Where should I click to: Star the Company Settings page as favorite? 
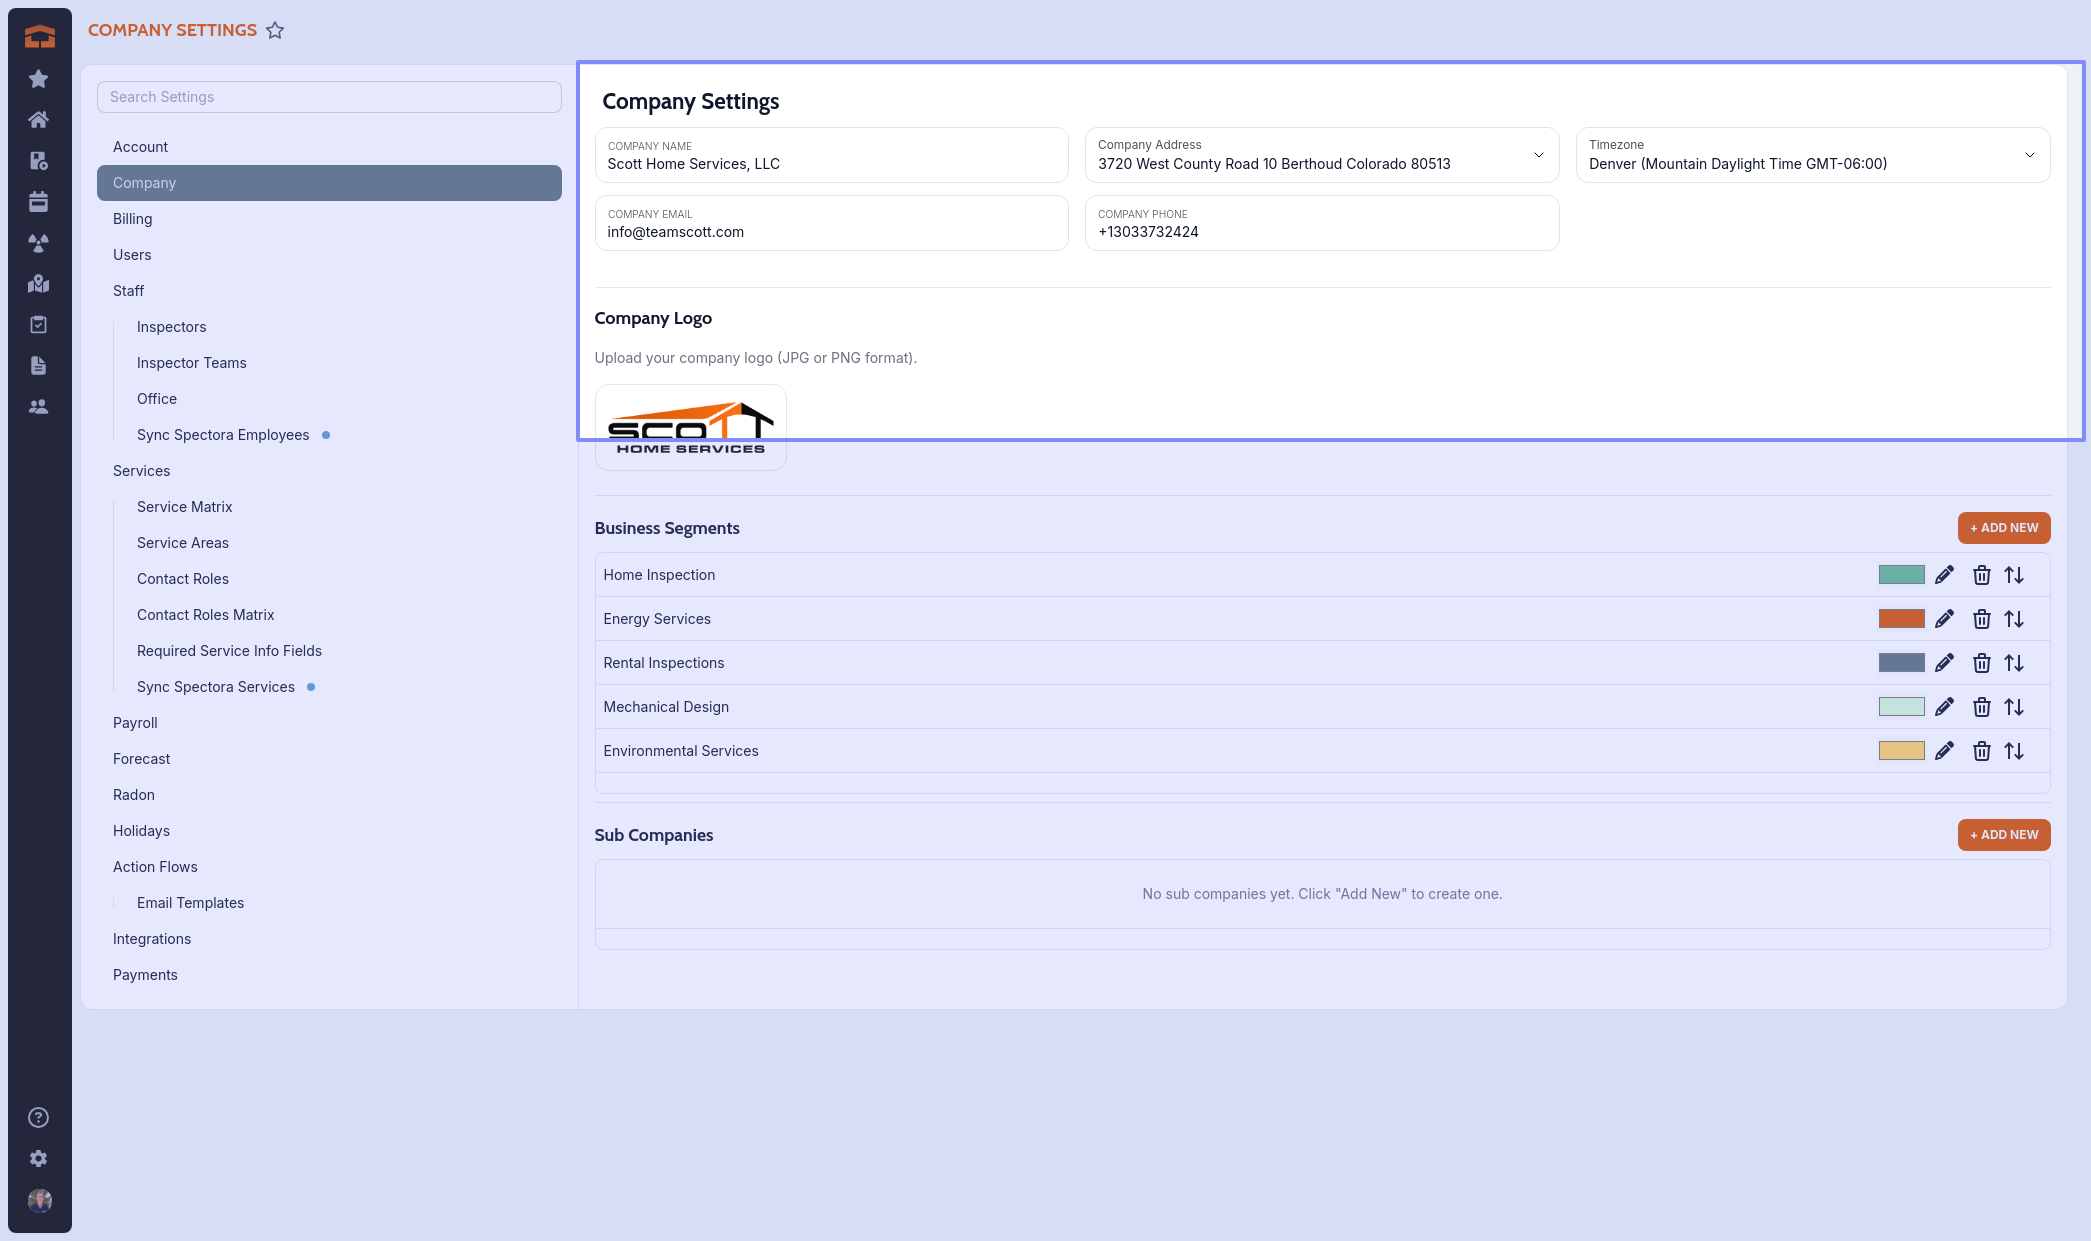pyautogui.click(x=275, y=31)
